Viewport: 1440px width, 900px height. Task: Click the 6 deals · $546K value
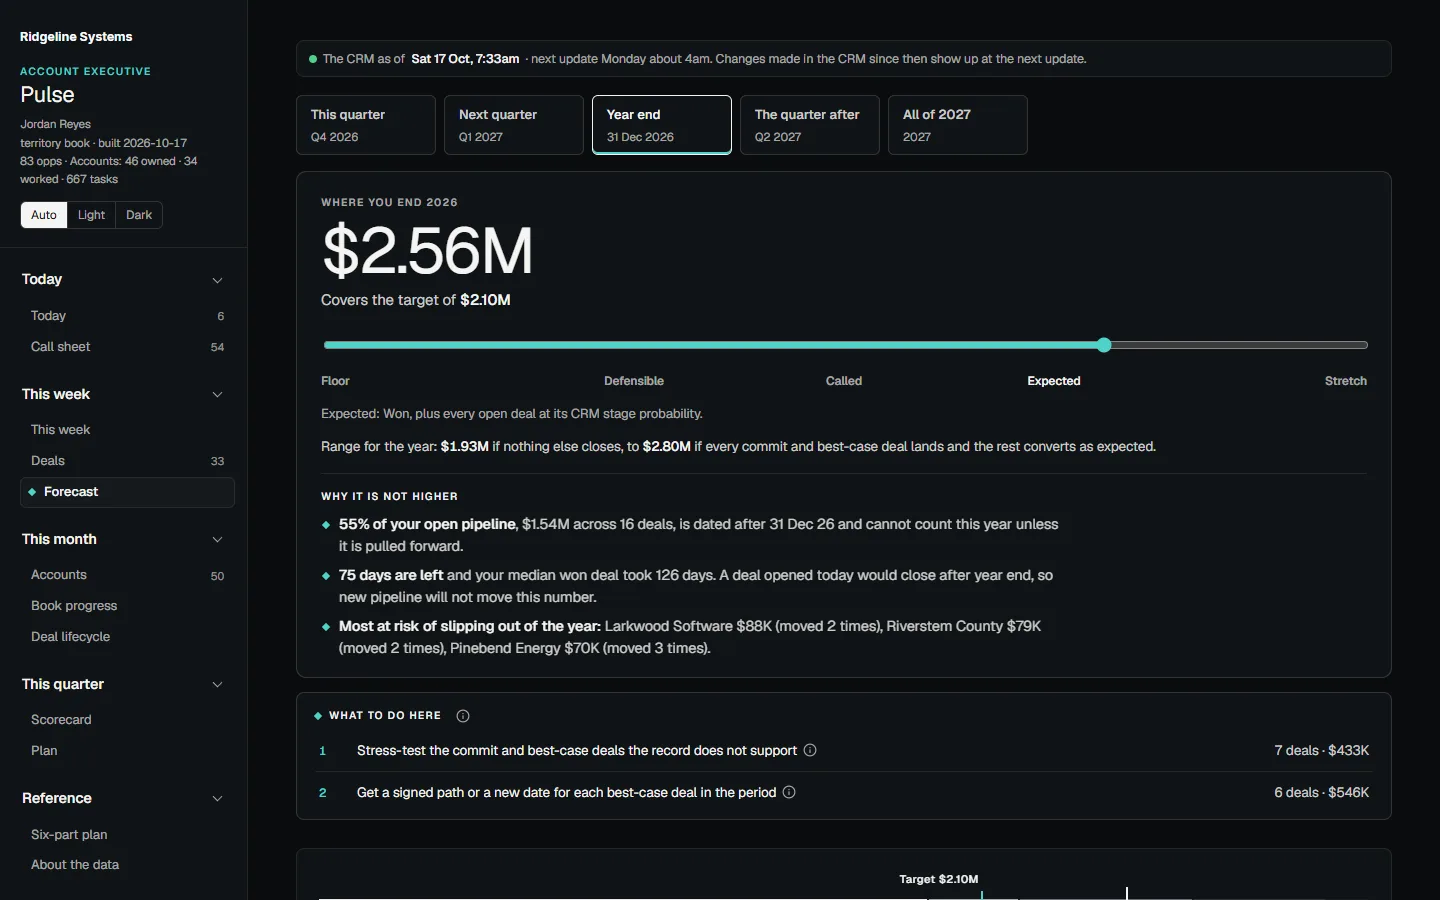(x=1322, y=793)
